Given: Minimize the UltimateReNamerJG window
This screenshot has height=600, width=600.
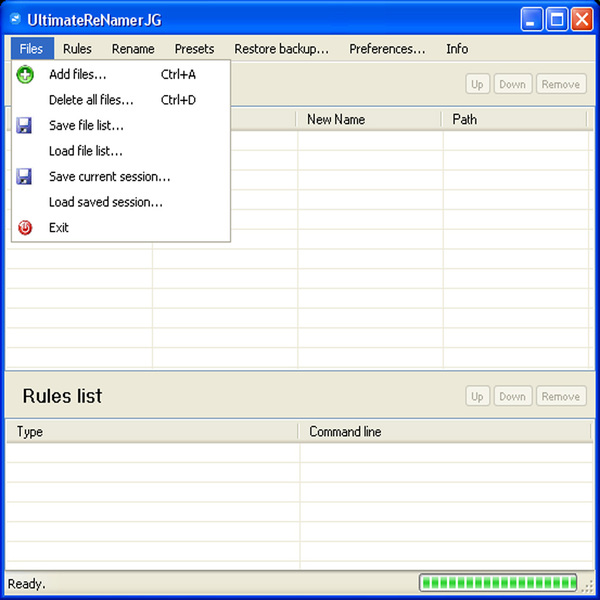Looking at the screenshot, I should (x=532, y=19).
